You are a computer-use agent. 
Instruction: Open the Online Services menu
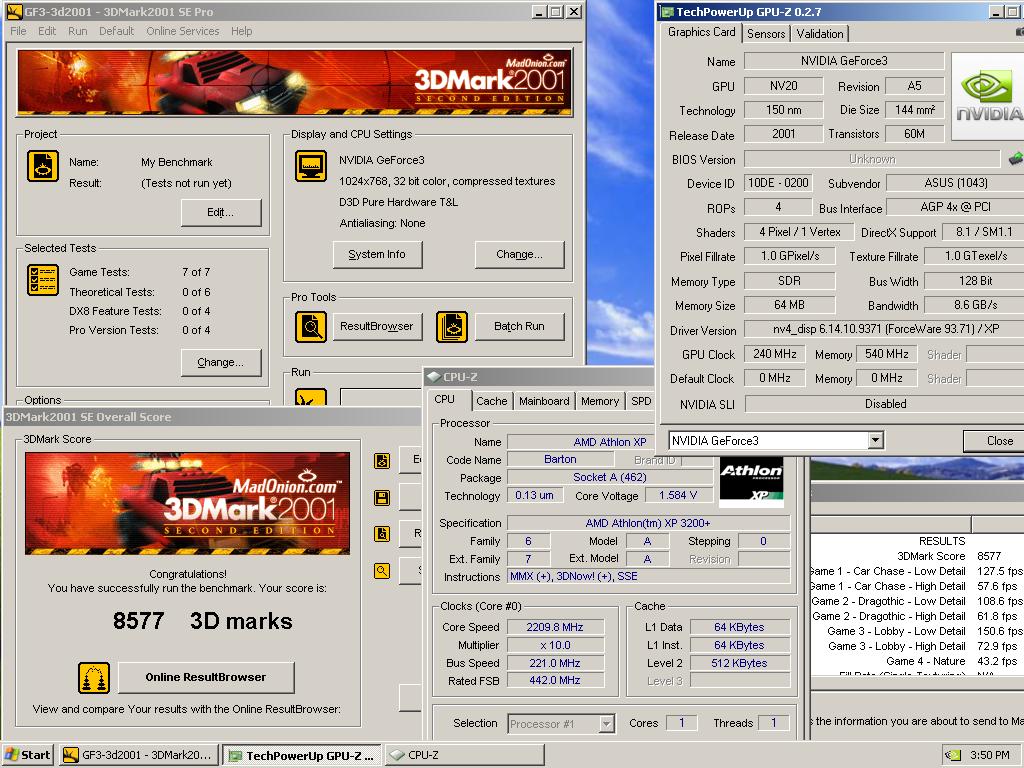(x=183, y=31)
